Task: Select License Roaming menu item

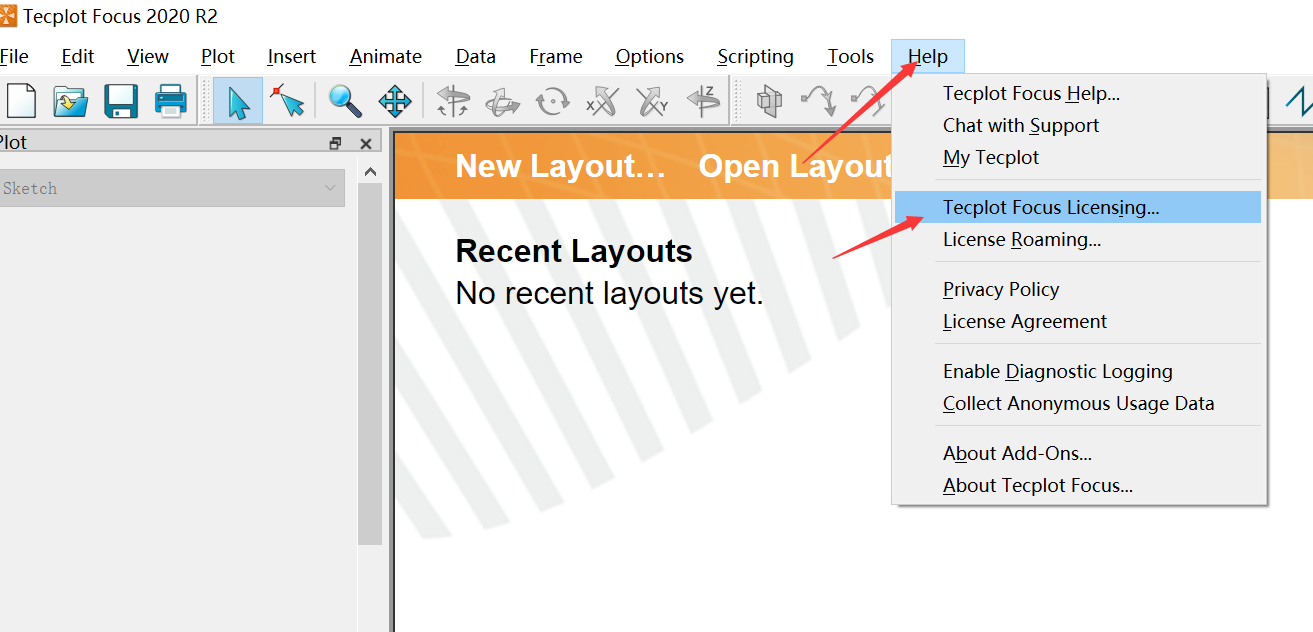Action: pos(1078,240)
